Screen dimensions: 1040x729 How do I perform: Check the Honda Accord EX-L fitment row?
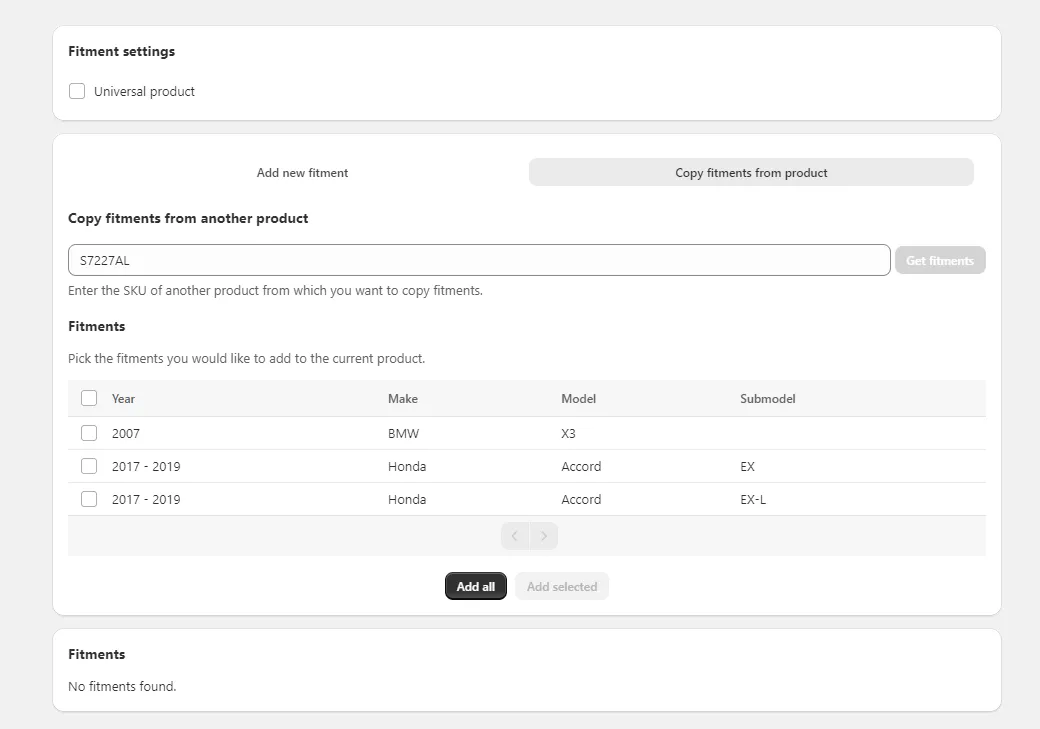[x=89, y=499]
